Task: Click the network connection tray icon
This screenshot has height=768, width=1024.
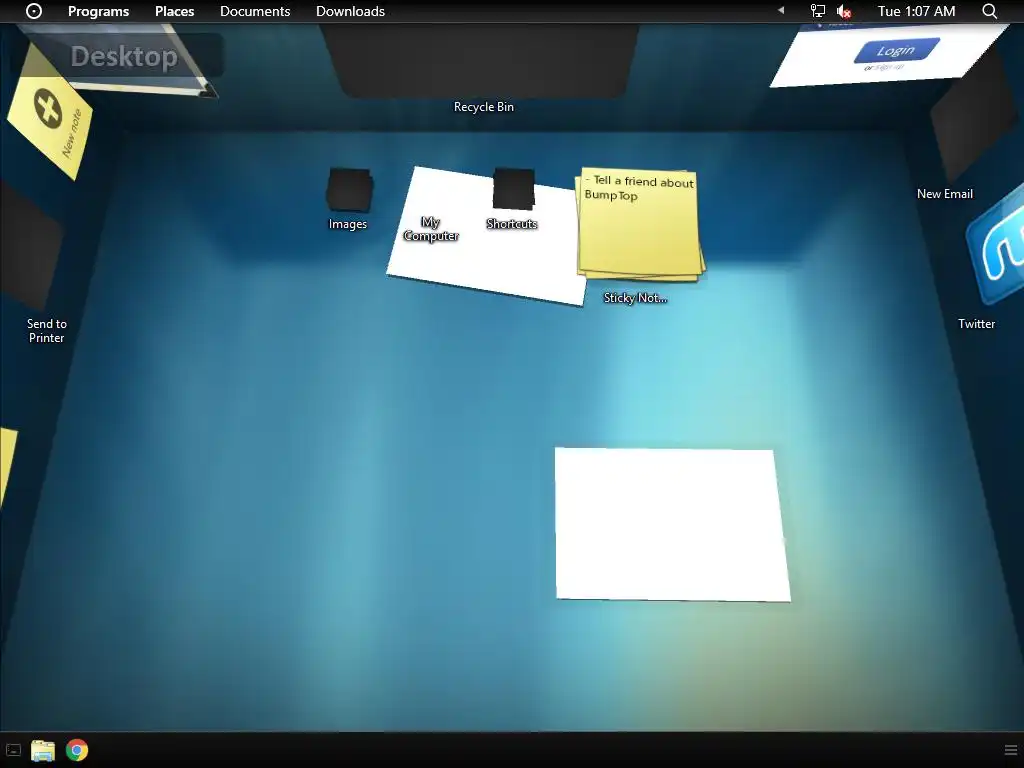Action: tap(818, 11)
